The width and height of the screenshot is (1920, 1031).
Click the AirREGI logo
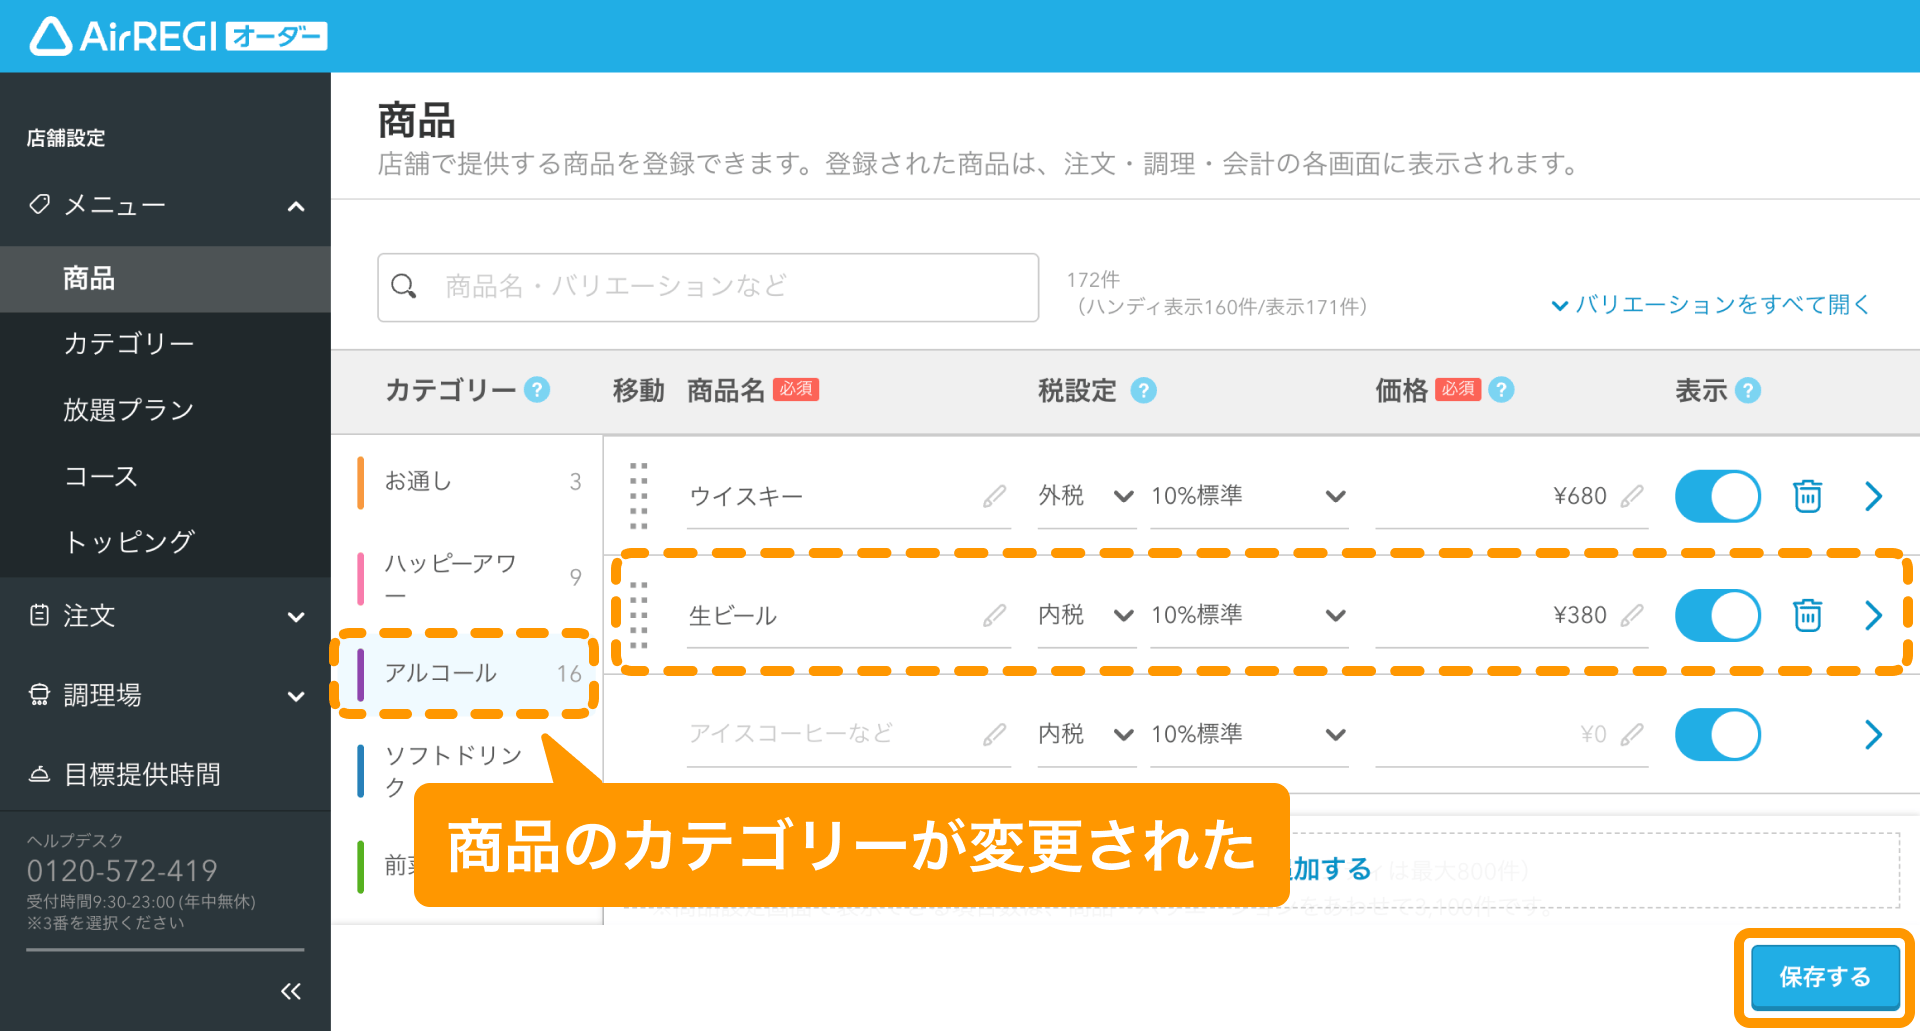click(178, 36)
